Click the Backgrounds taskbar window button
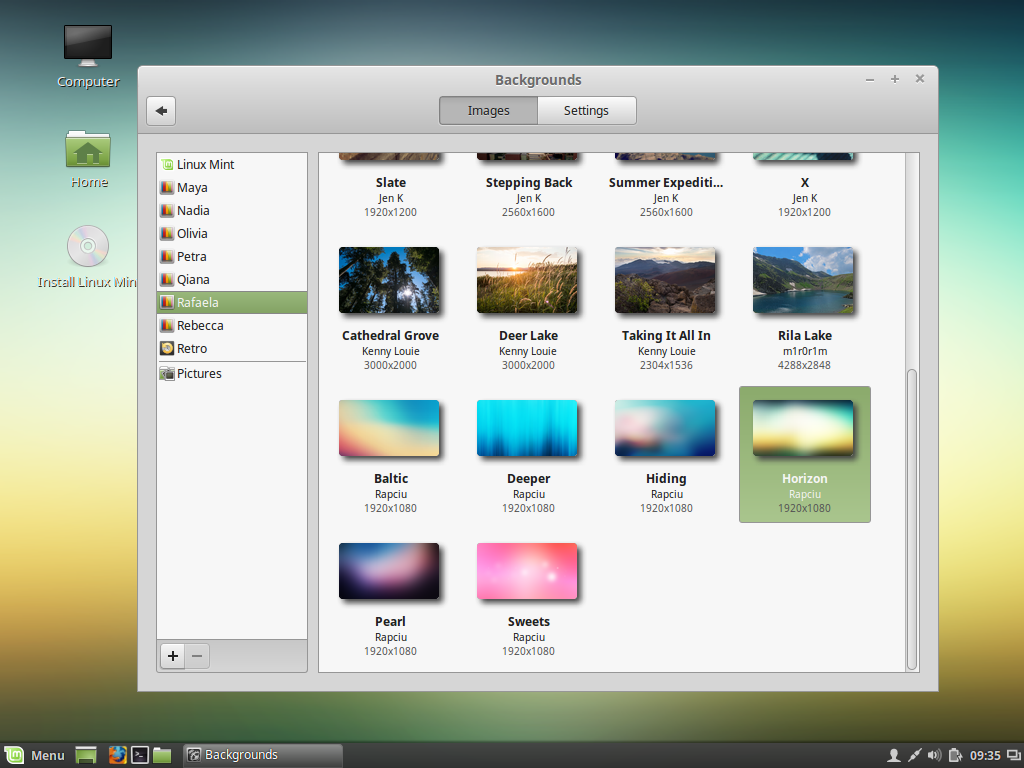The width and height of the screenshot is (1024, 768). [262, 755]
